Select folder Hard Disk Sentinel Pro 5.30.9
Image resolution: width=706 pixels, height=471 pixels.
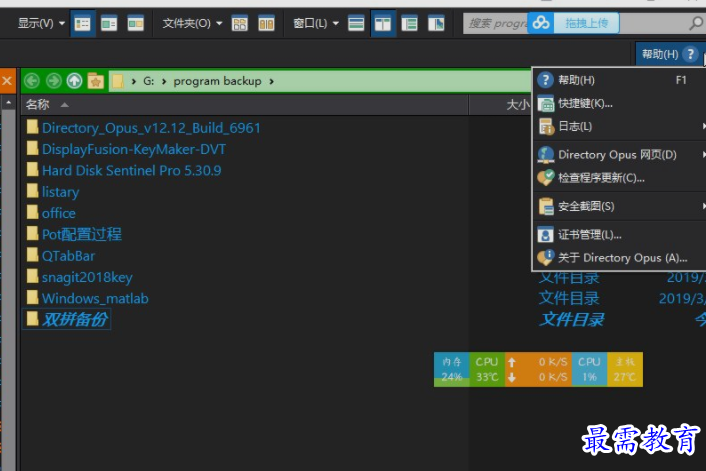click(131, 171)
